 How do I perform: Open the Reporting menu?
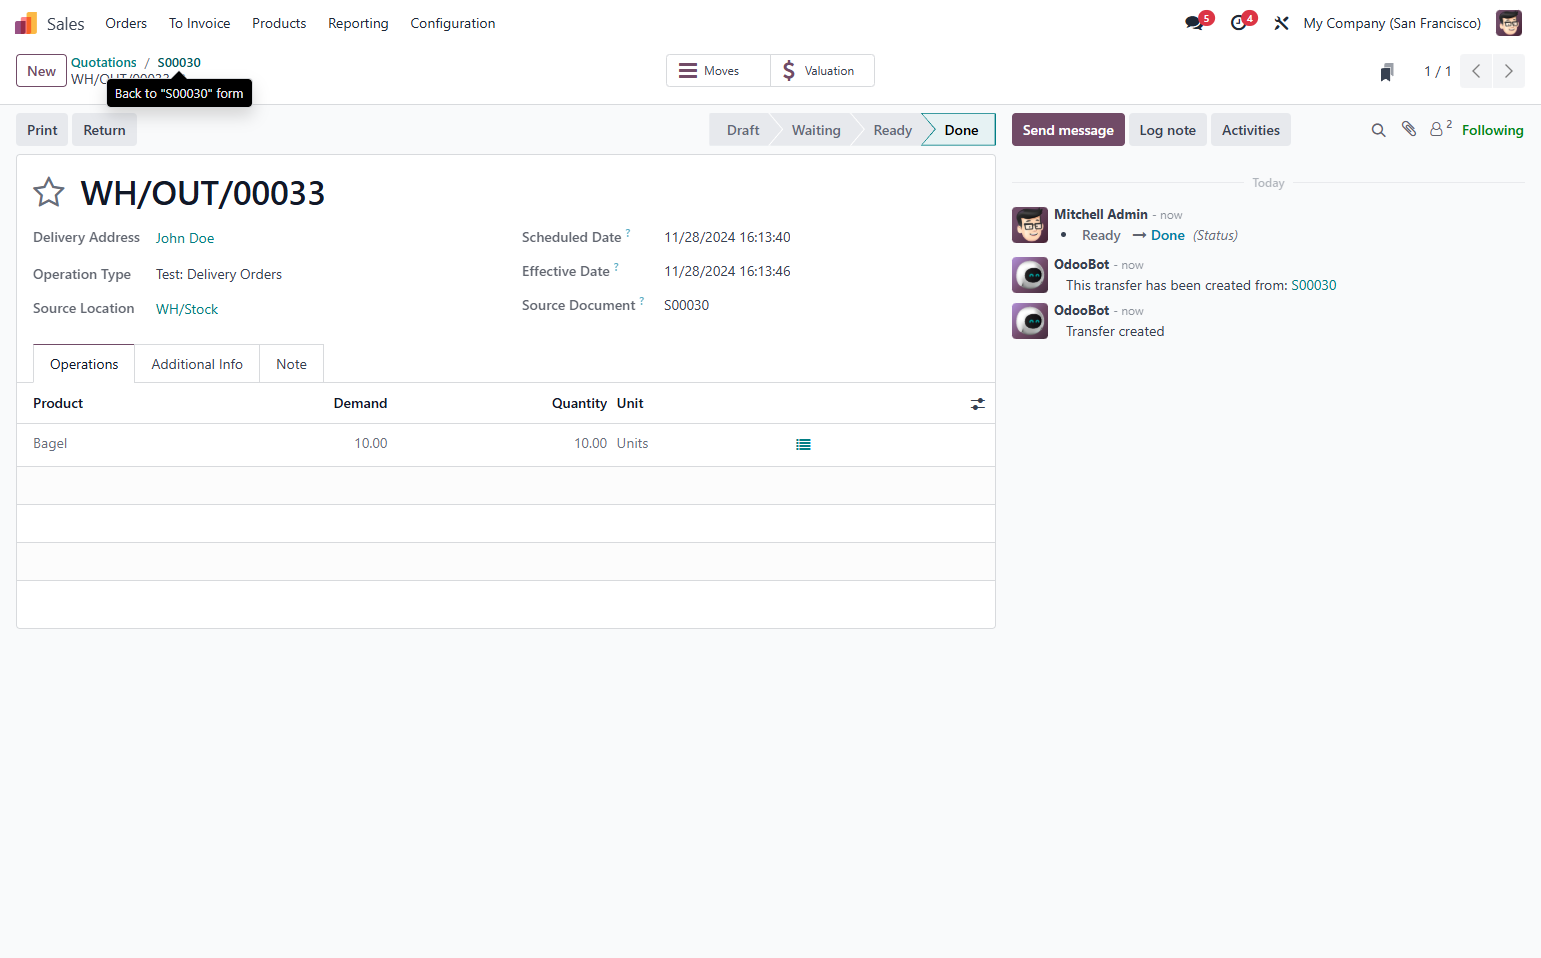pyautogui.click(x=358, y=23)
